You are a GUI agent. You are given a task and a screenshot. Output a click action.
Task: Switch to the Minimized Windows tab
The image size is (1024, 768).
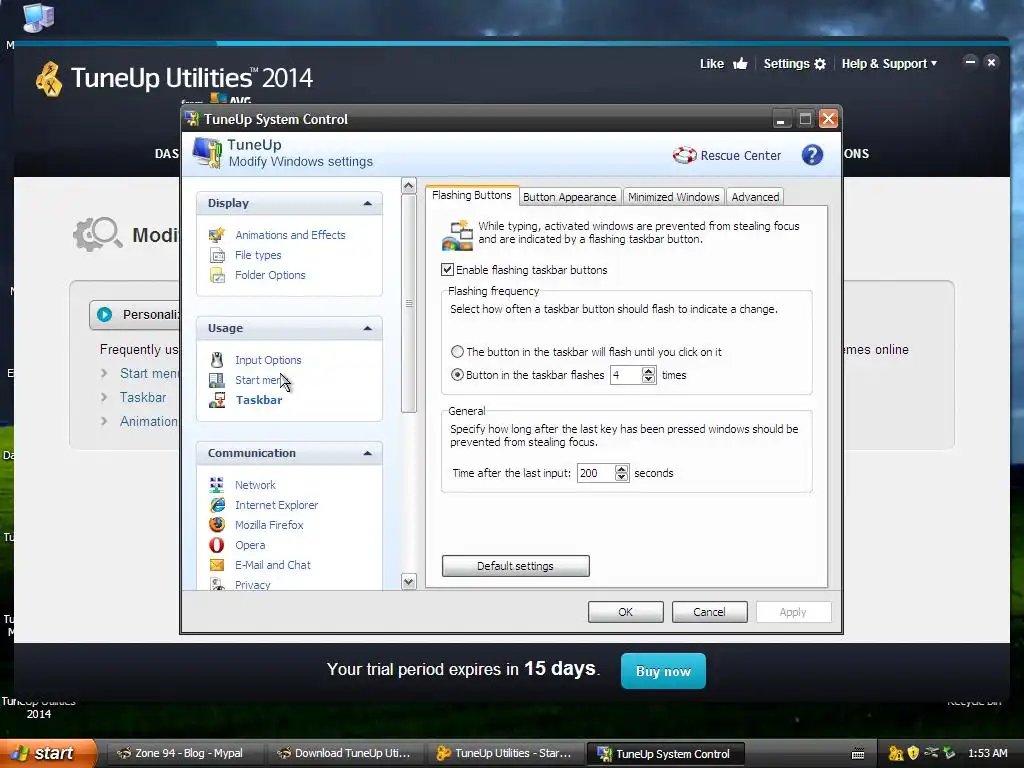point(673,197)
